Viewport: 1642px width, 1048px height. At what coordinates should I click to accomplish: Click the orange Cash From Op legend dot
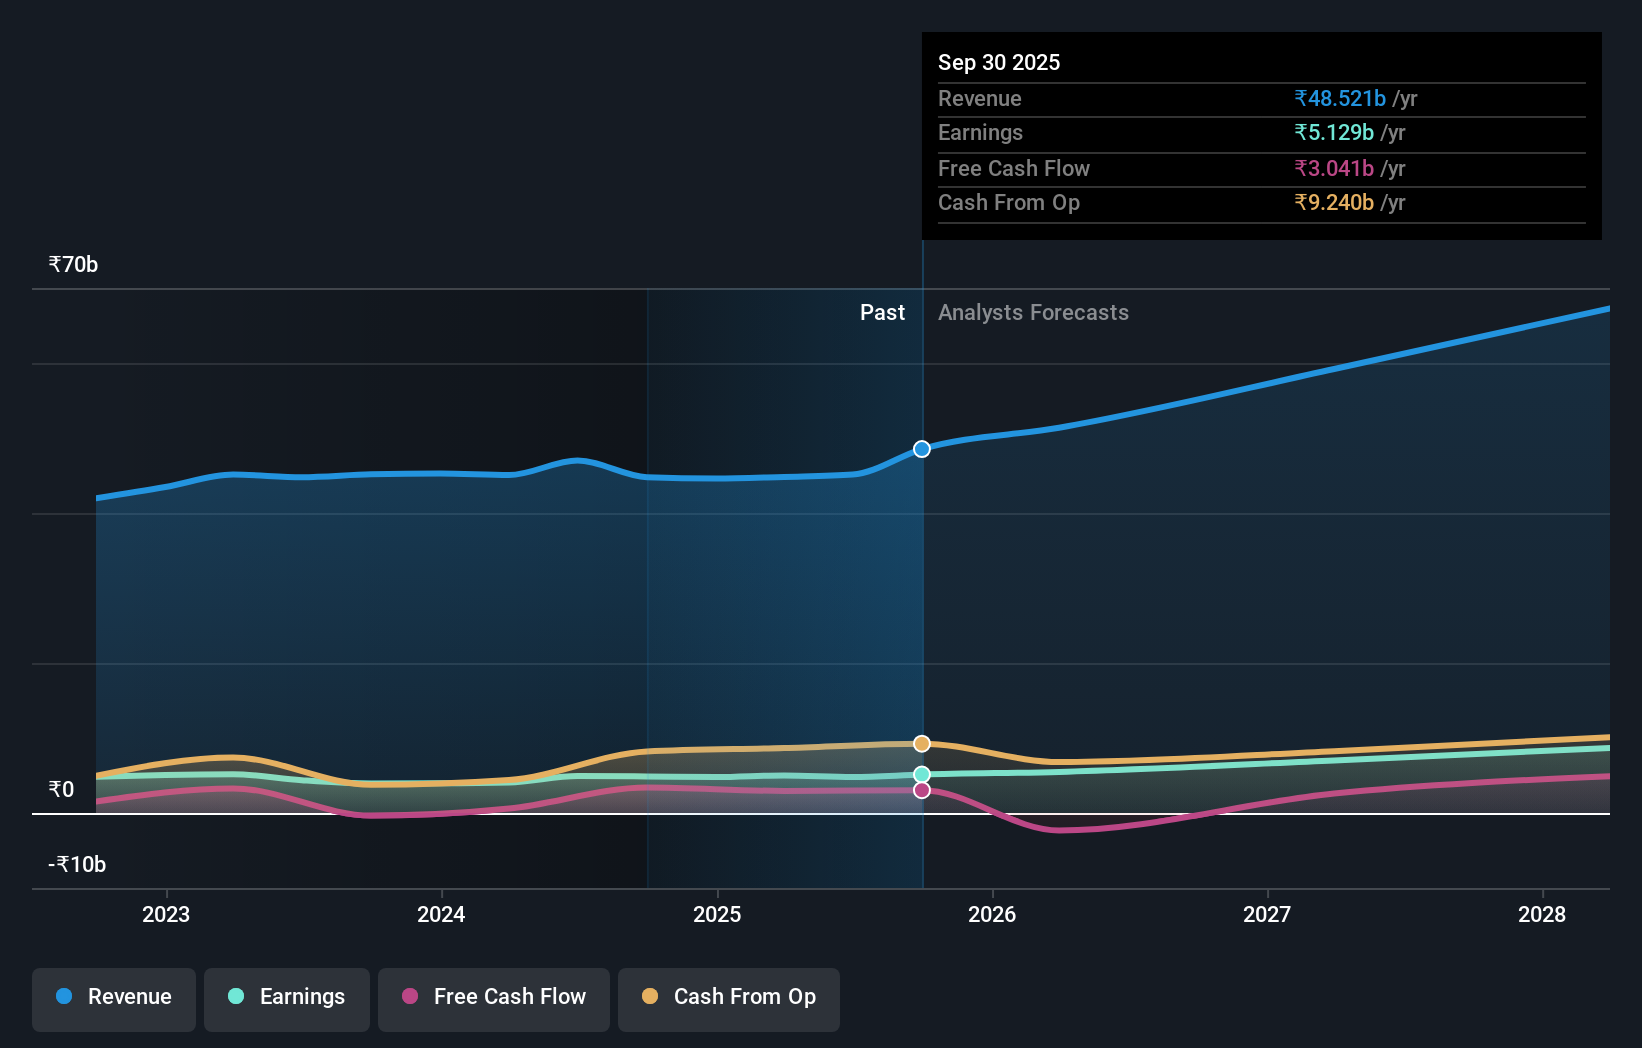(x=650, y=997)
